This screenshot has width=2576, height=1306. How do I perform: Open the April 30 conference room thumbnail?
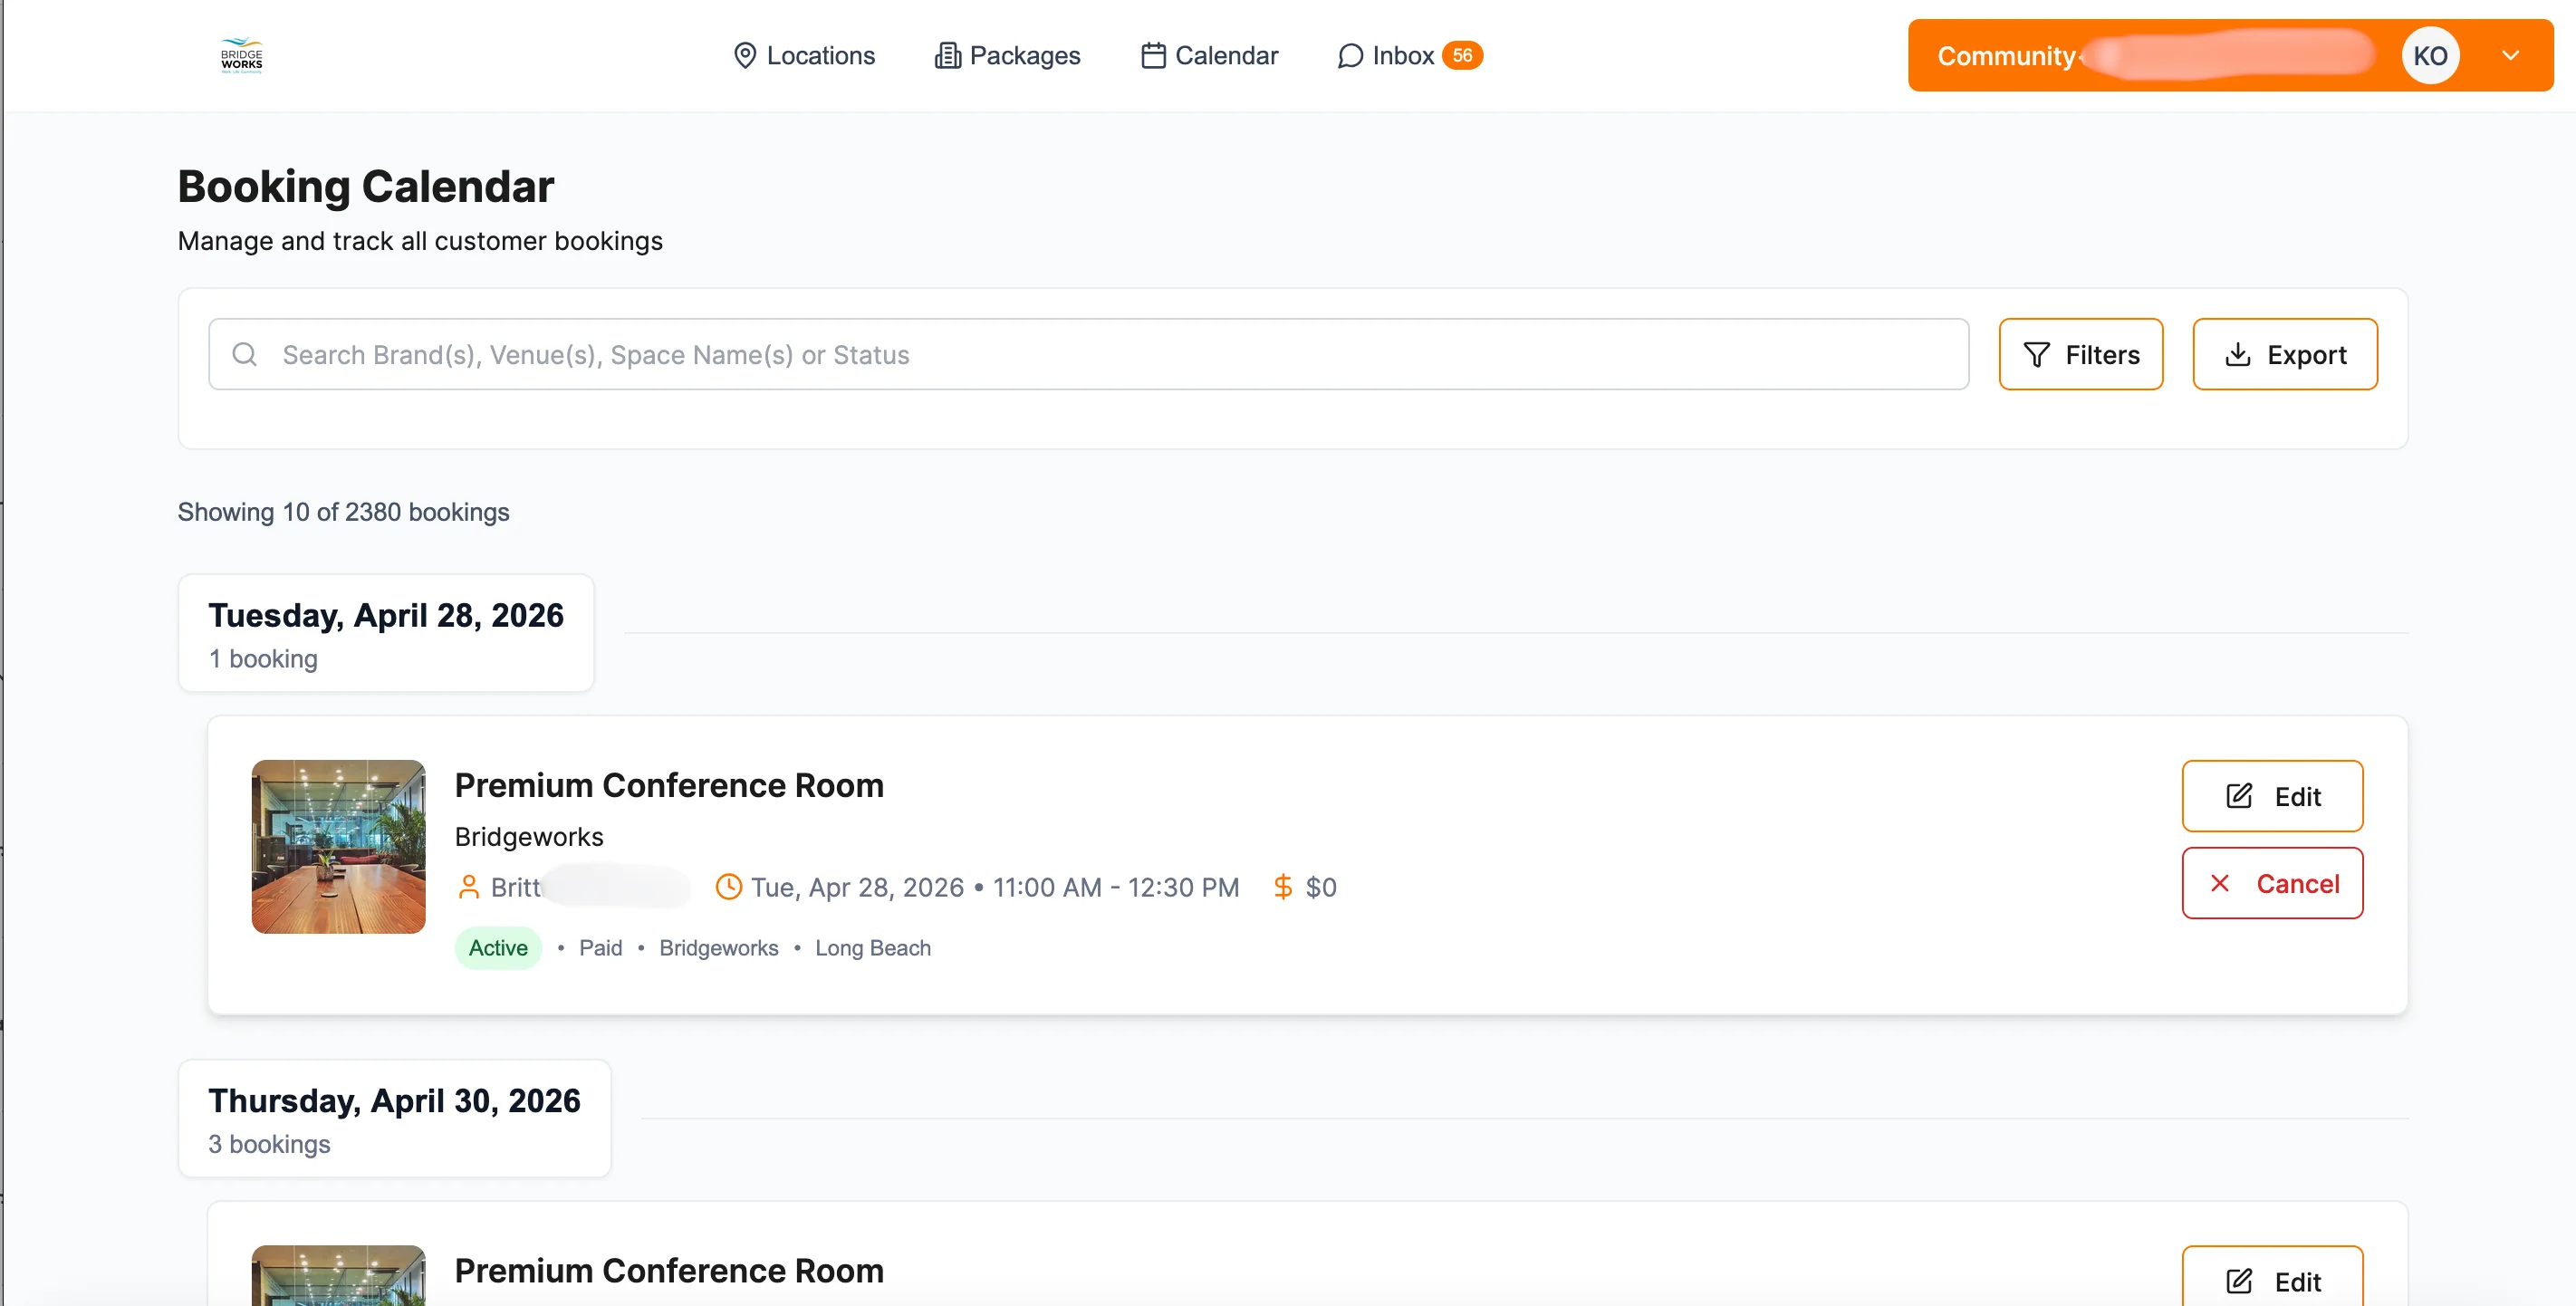click(338, 1276)
